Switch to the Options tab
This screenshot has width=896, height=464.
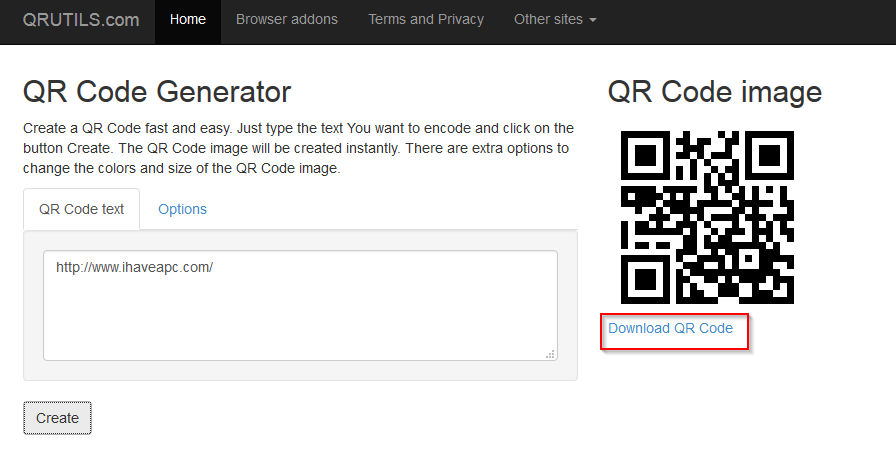182,209
